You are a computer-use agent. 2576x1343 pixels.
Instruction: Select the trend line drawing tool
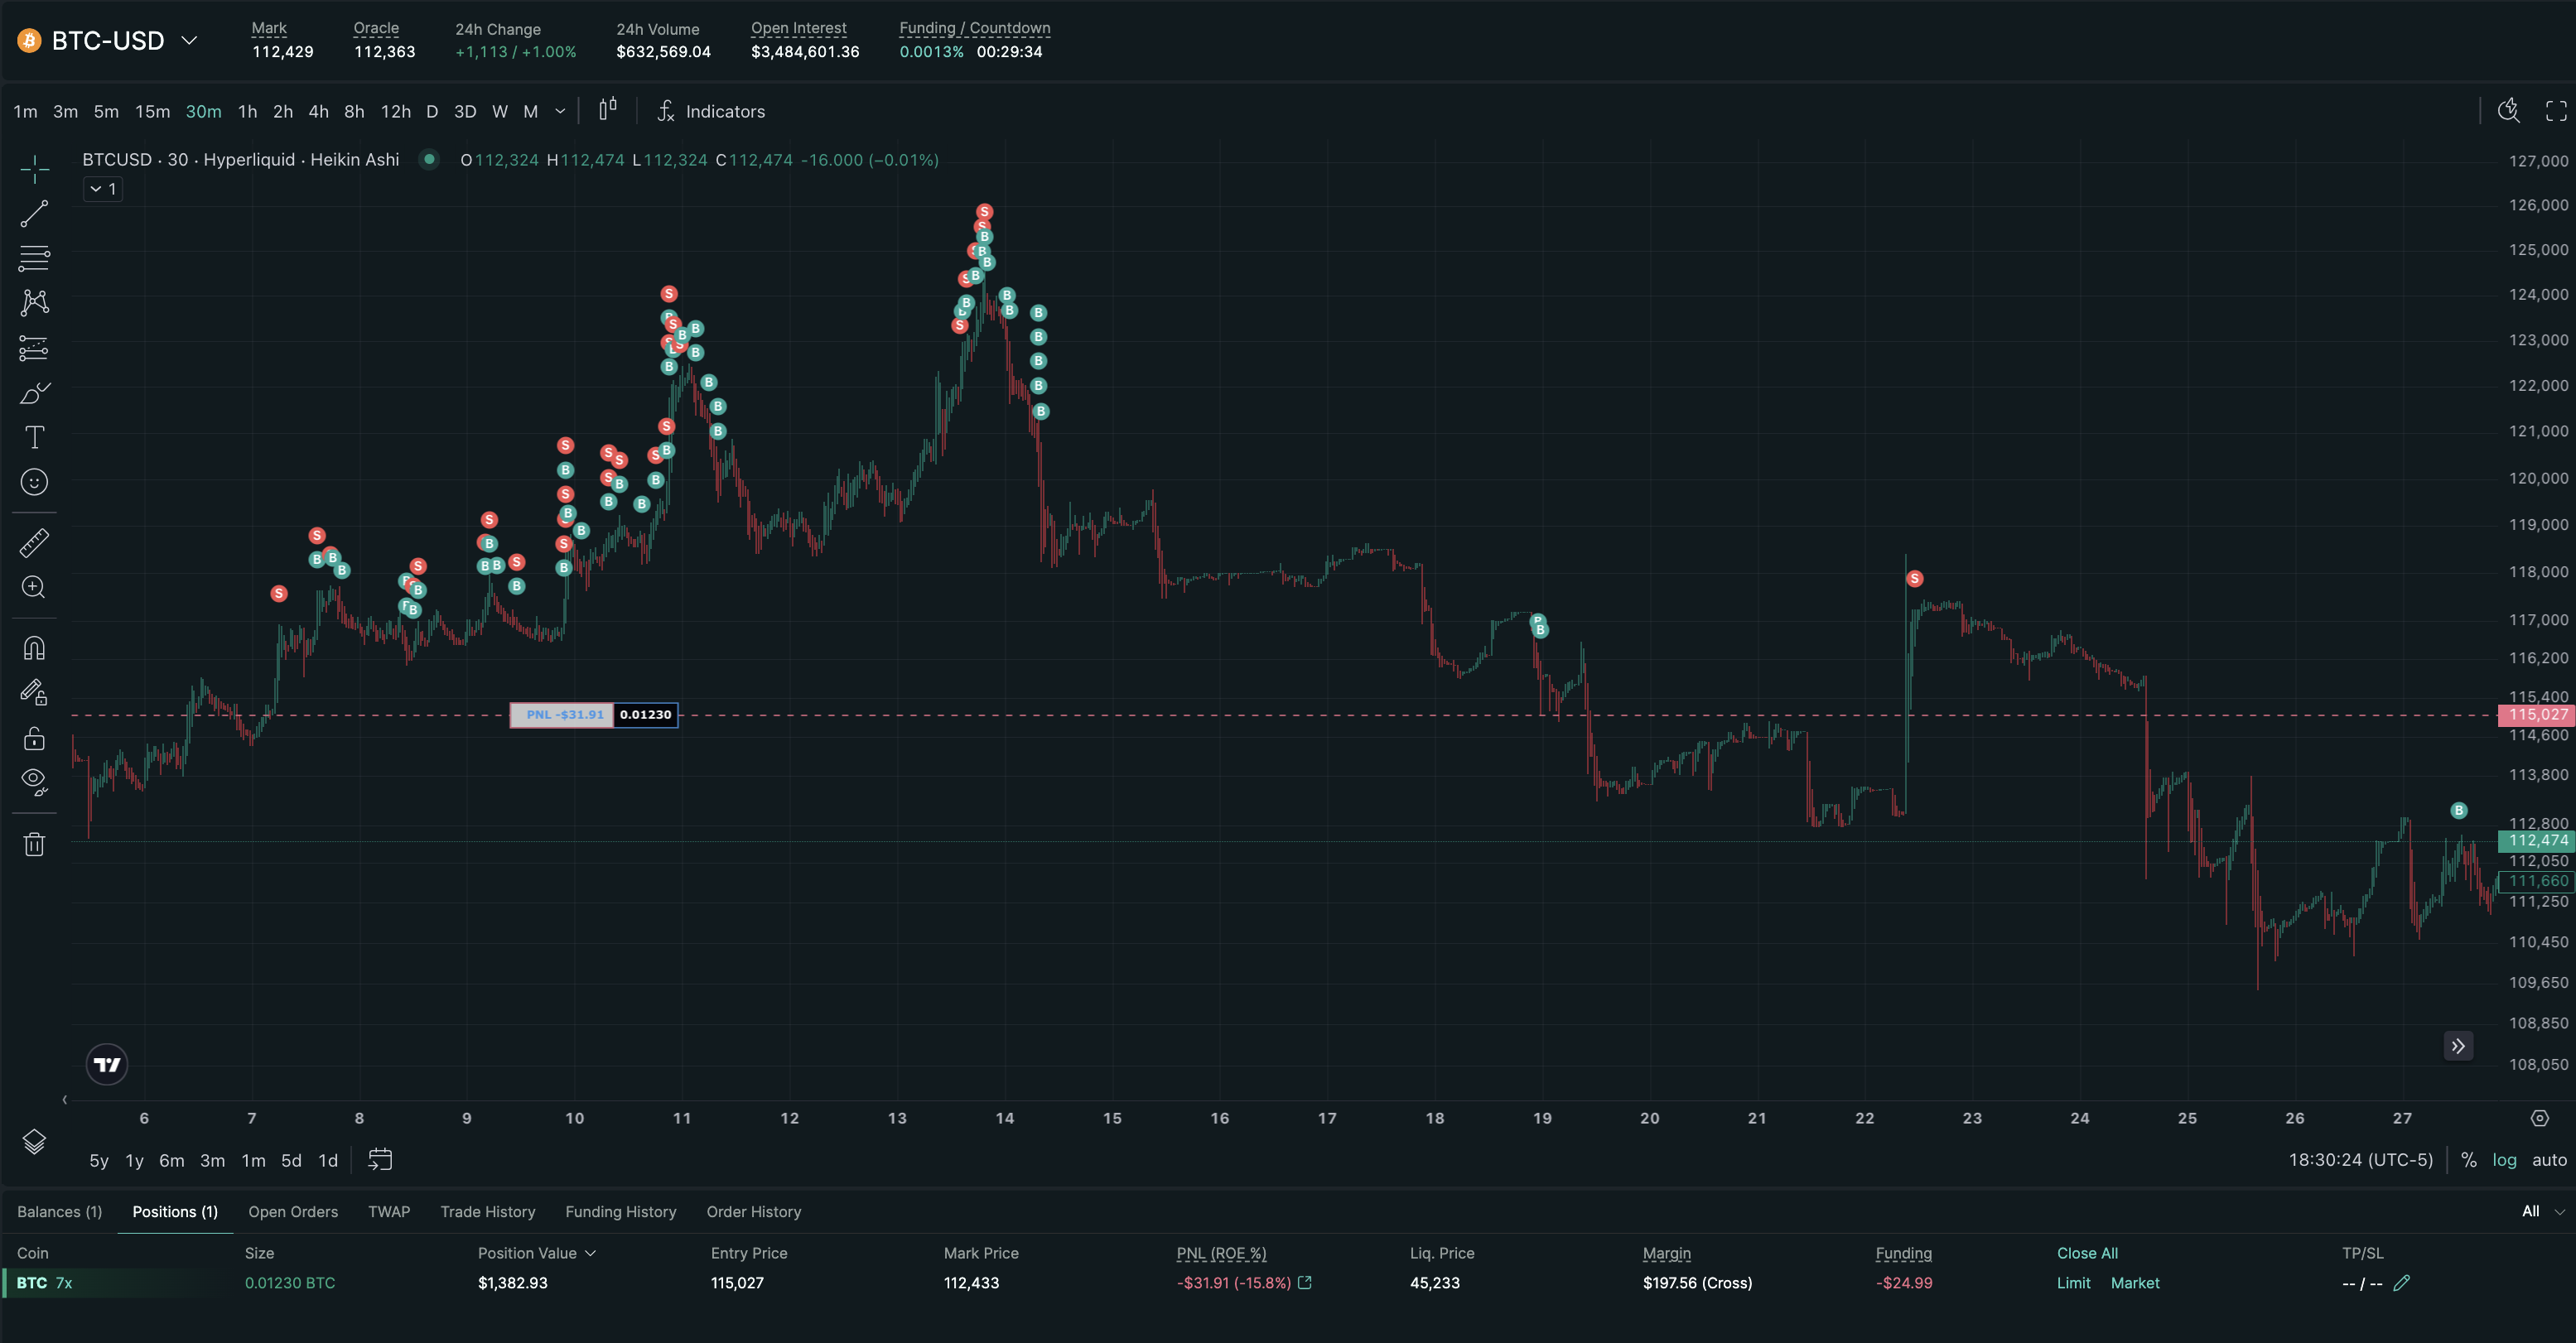[34, 213]
